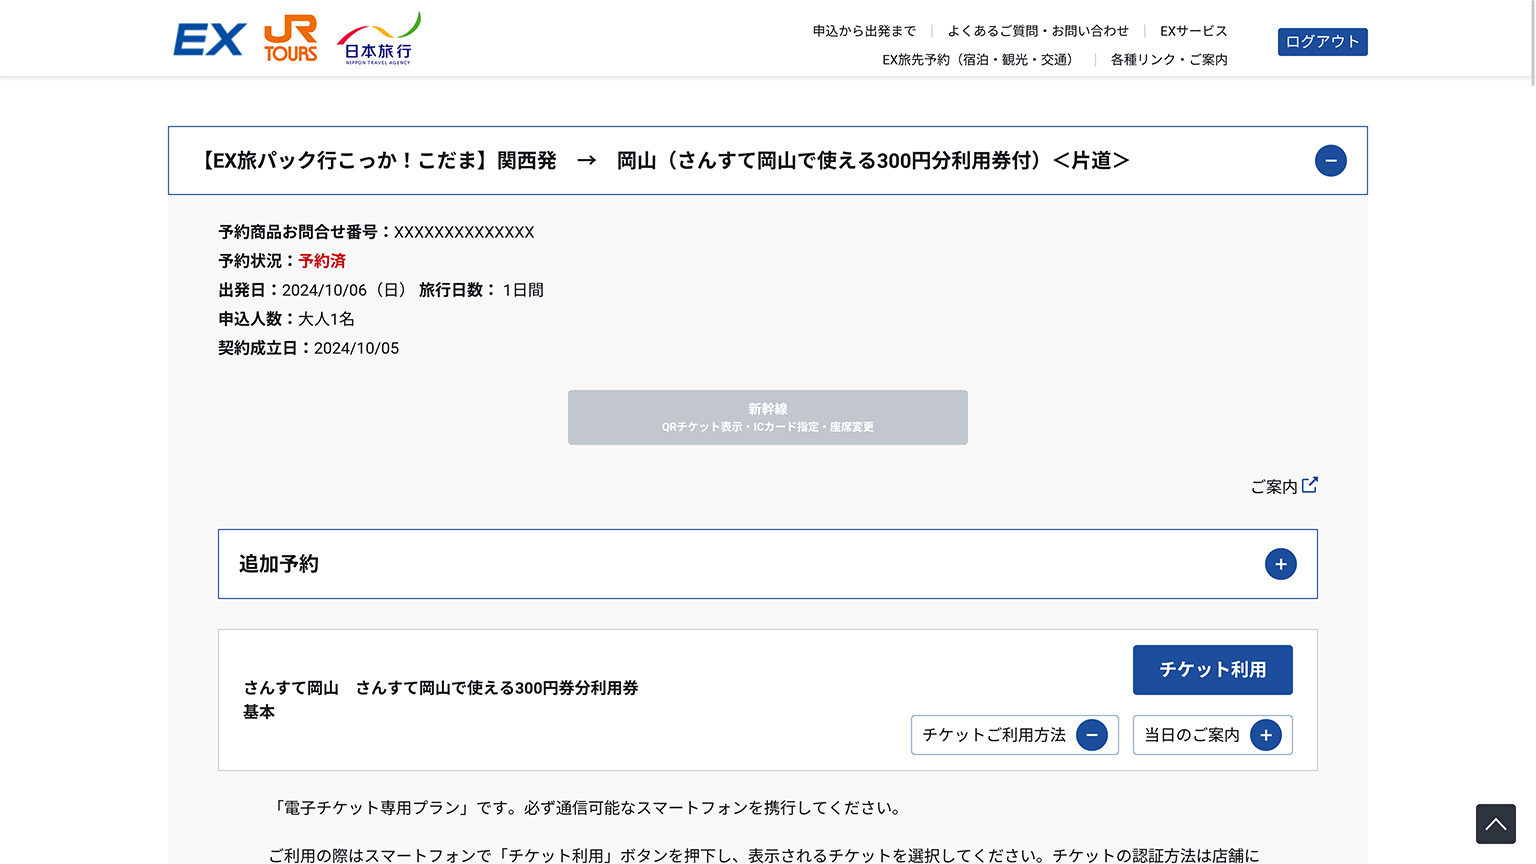Open 申込から出発まで menu link
The height and width of the screenshot is (864, 1536).
click(864, 31)
